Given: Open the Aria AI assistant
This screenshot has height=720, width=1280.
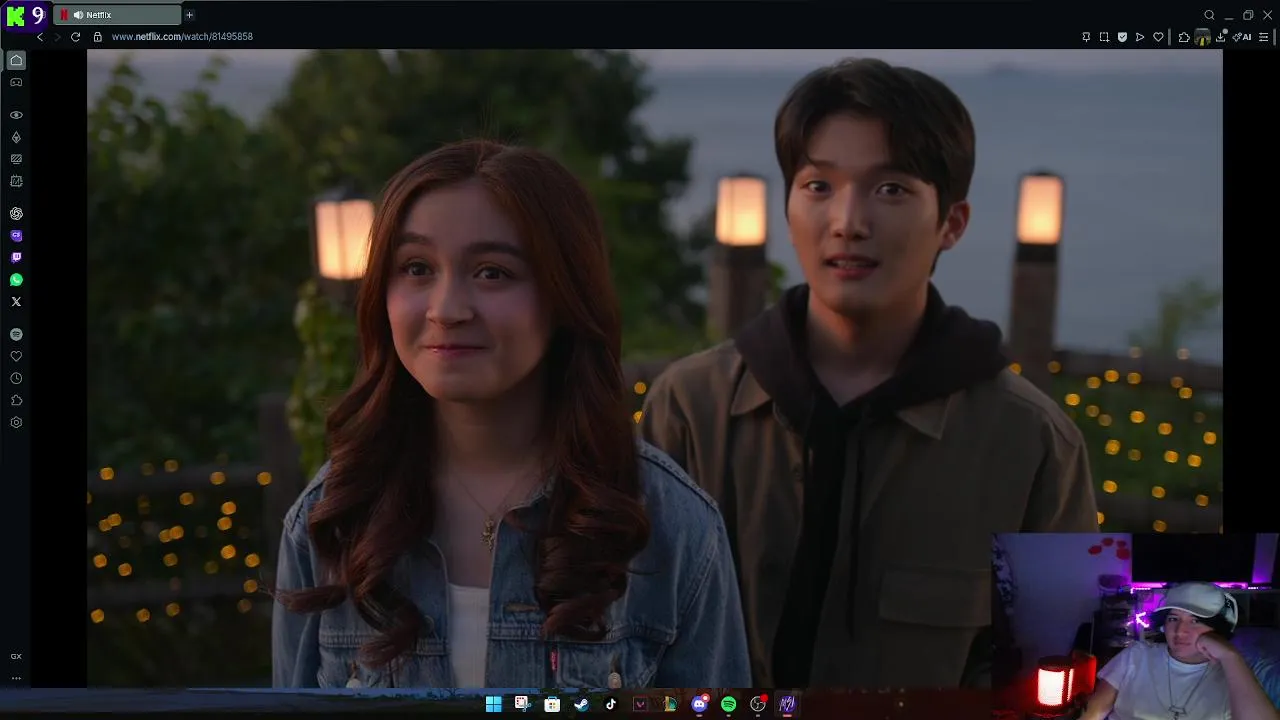Looking at the screenshot, I should click(x=1243, y=37).
